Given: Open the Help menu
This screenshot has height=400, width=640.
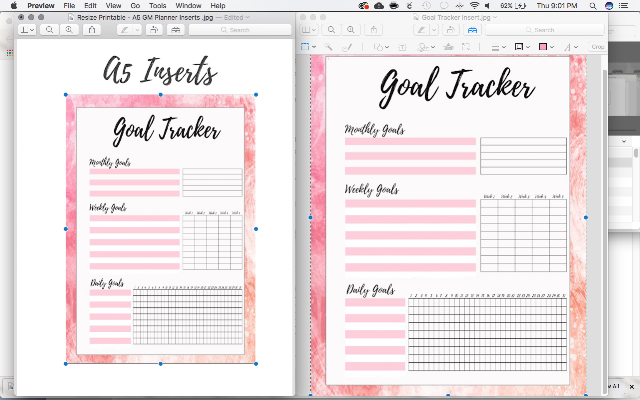Looking at the screenshot, I should point(218,5).
